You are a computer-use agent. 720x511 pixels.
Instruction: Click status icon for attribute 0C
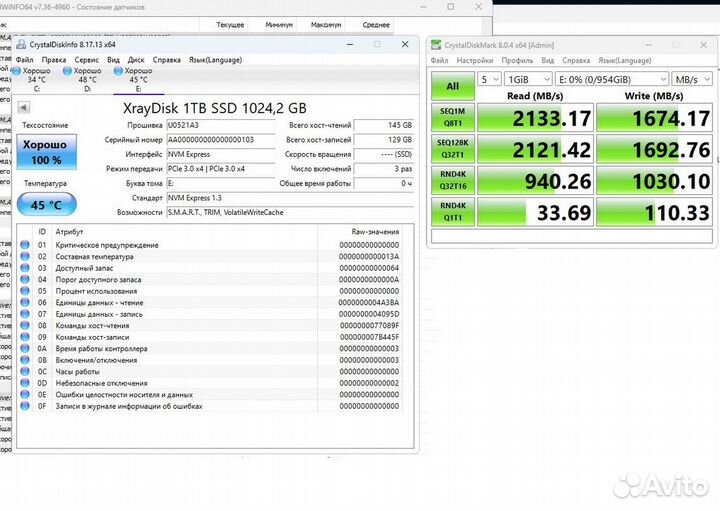pos(25,371)
